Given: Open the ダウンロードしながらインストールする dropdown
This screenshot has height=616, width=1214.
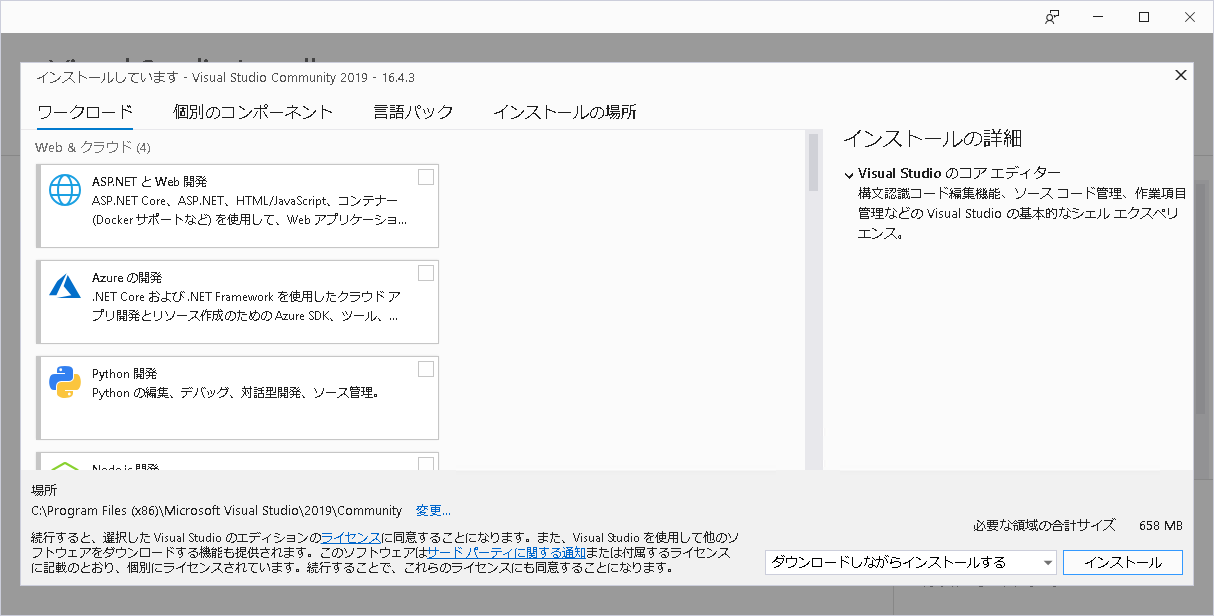Looking at the screenshot, I should tap(910, 563).
